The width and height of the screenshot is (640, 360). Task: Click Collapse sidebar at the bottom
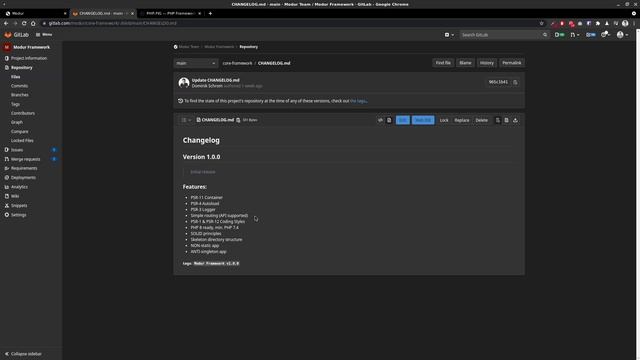(23, 354)
